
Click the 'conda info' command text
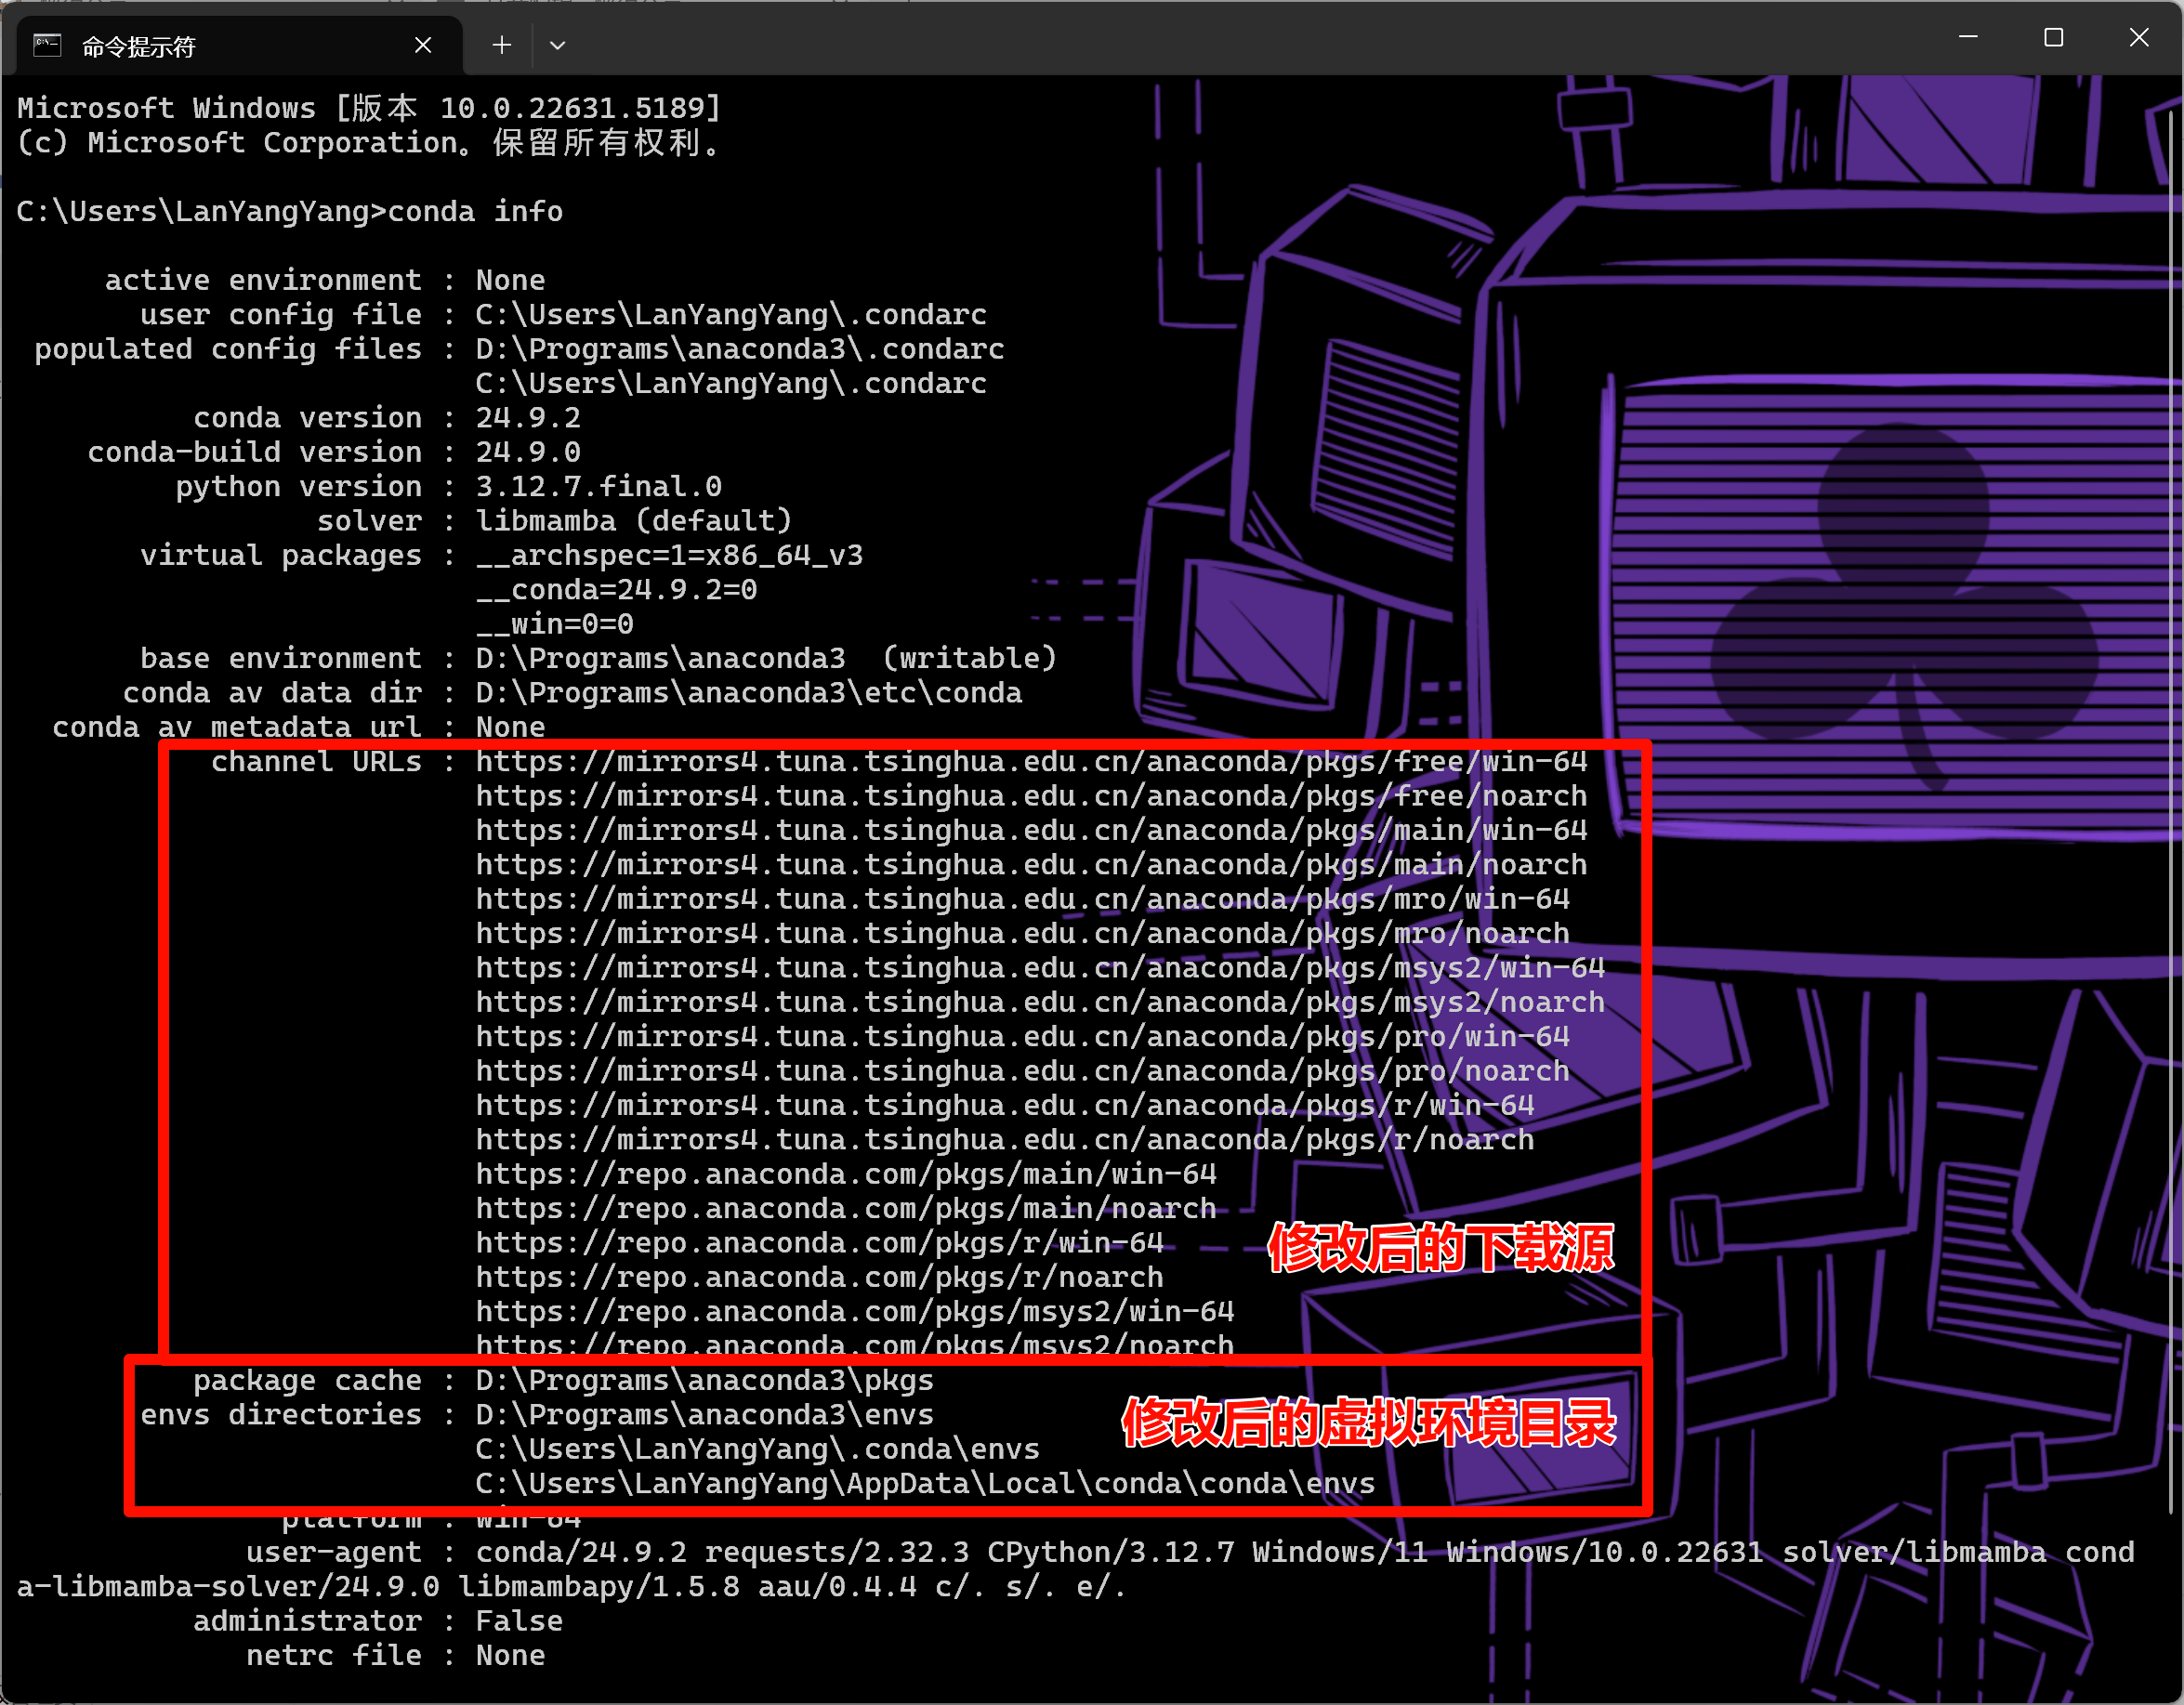tap(475, 212)
